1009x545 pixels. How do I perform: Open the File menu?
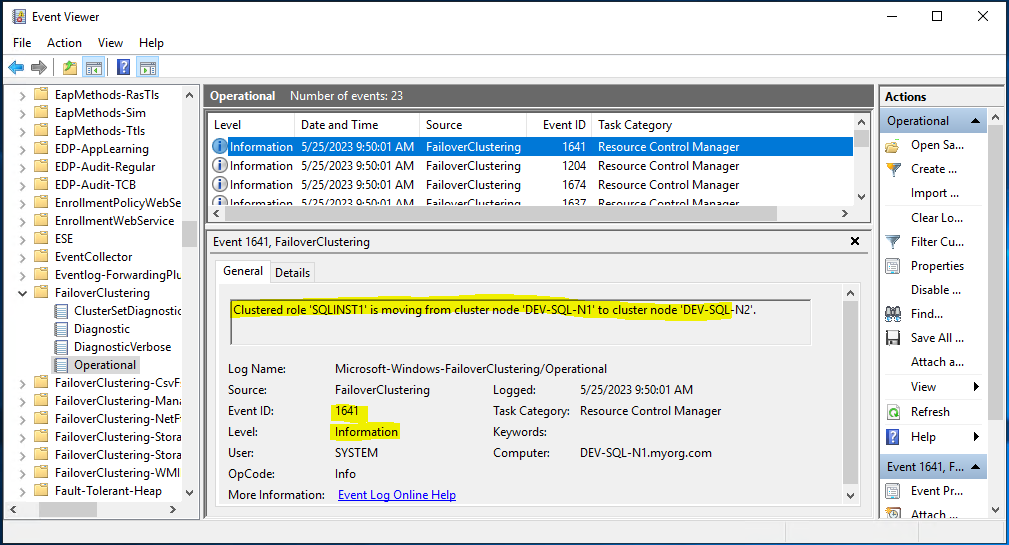tap(22, 42)
